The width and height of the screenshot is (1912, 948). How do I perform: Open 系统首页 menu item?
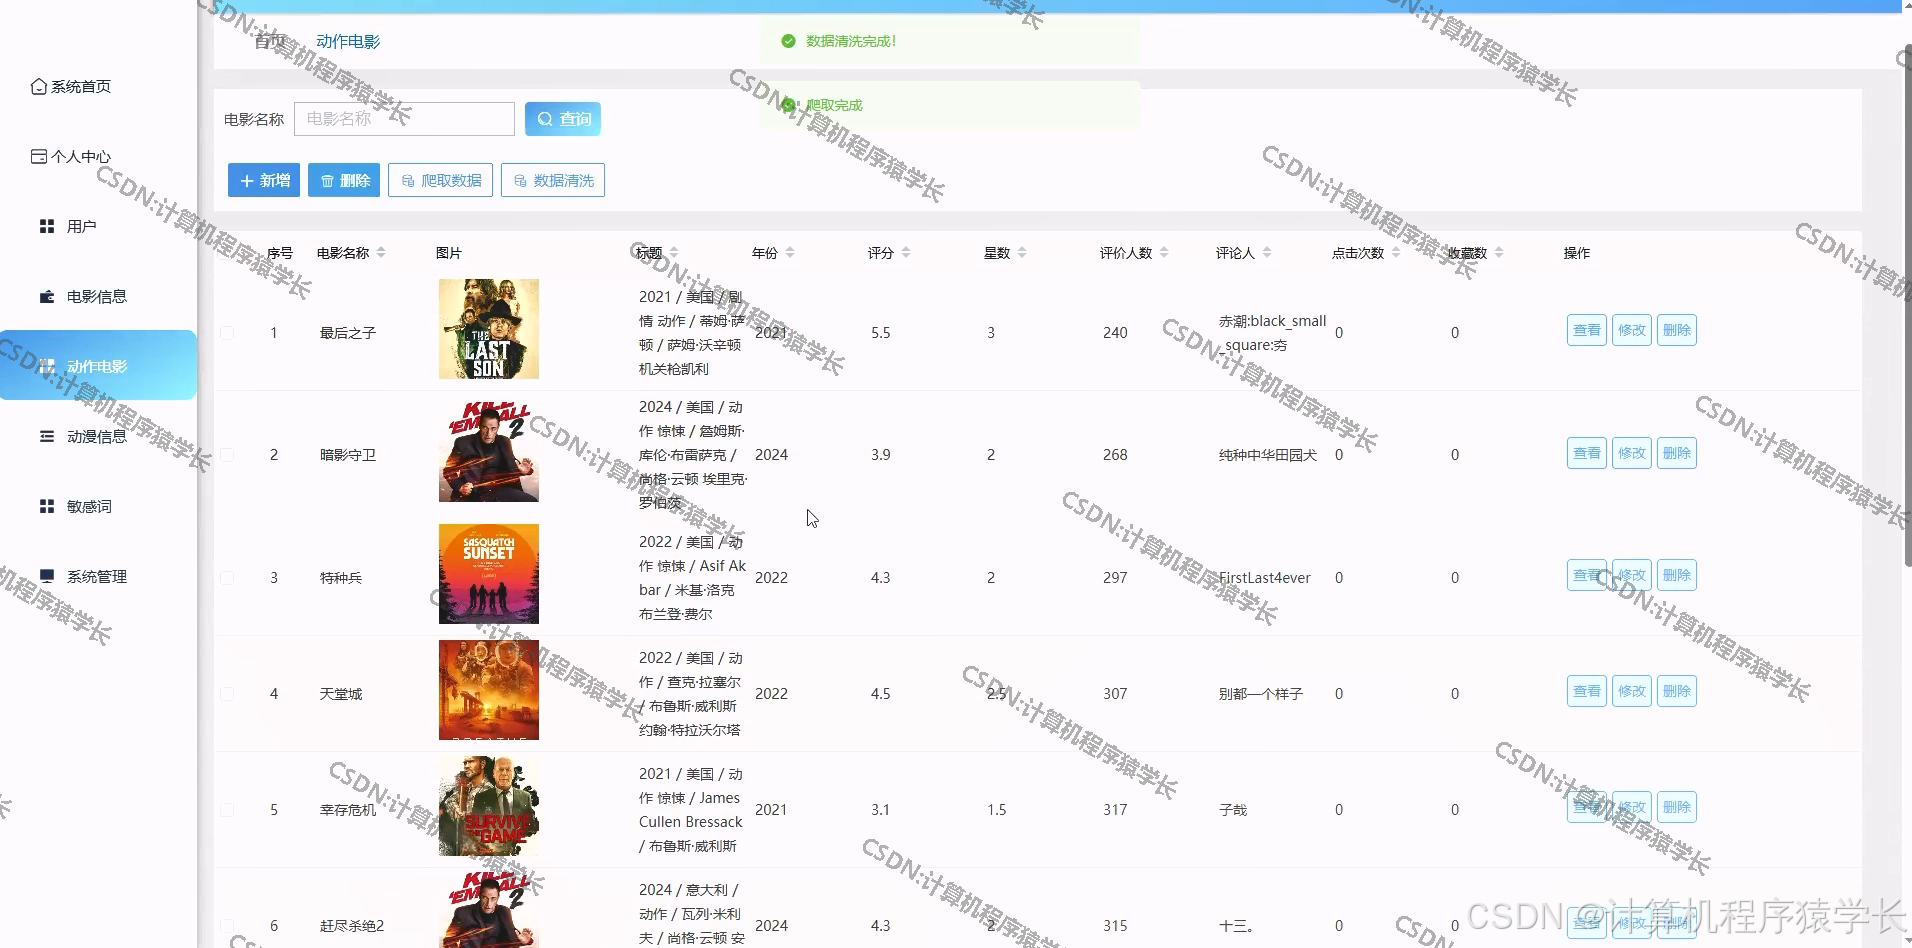coord(98,87)
